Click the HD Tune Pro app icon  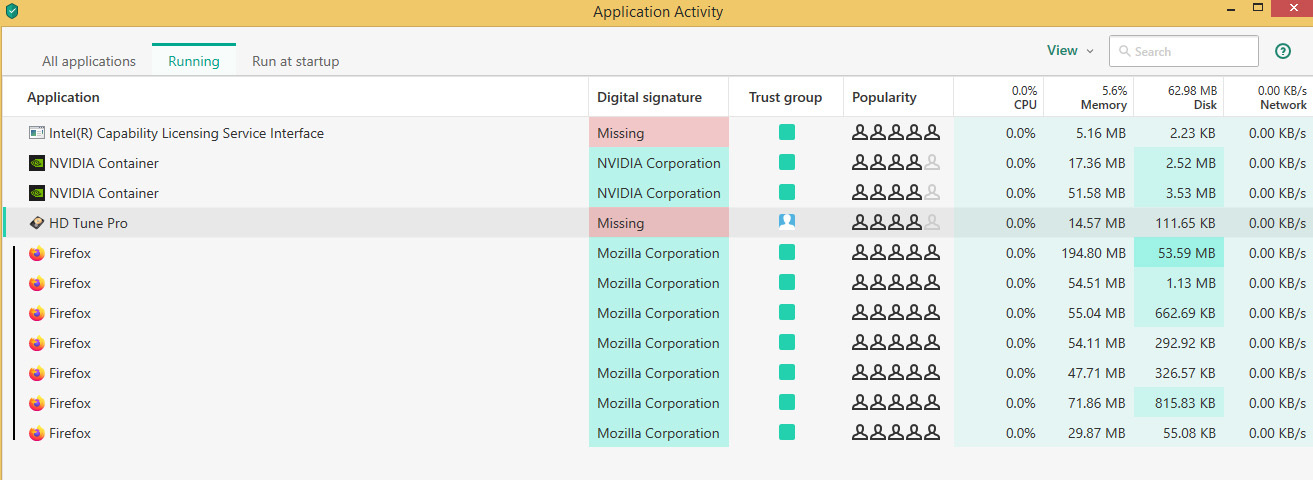[x=37, y=223]
